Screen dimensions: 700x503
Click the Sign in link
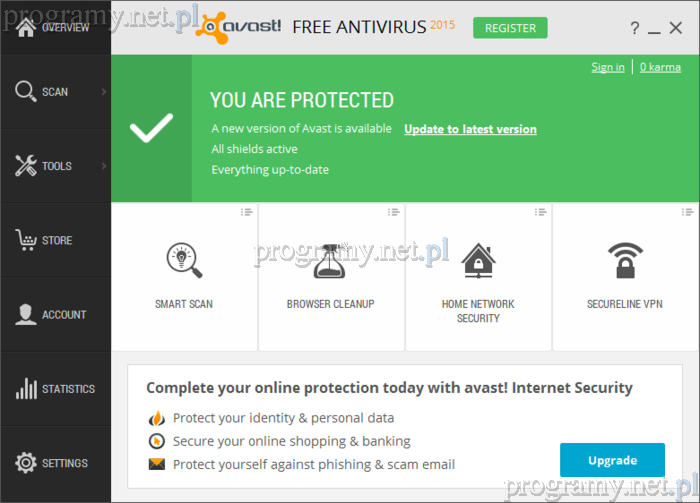(x=608, y=67)
